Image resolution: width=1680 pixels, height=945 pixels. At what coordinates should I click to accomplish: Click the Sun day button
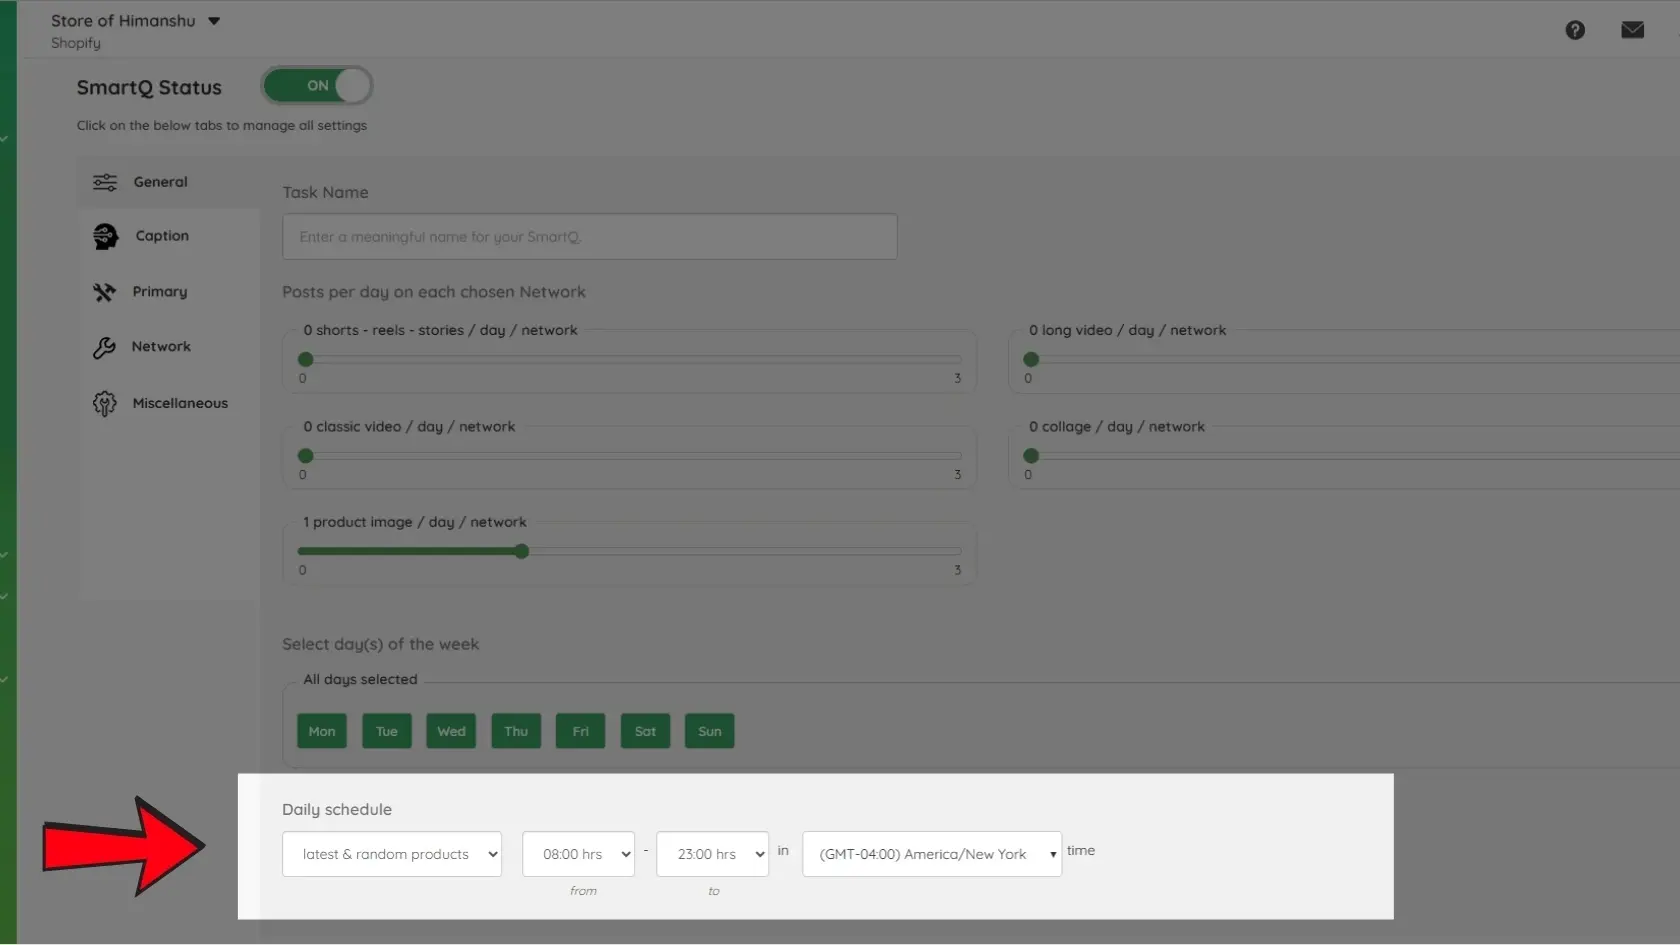(710, 731)
